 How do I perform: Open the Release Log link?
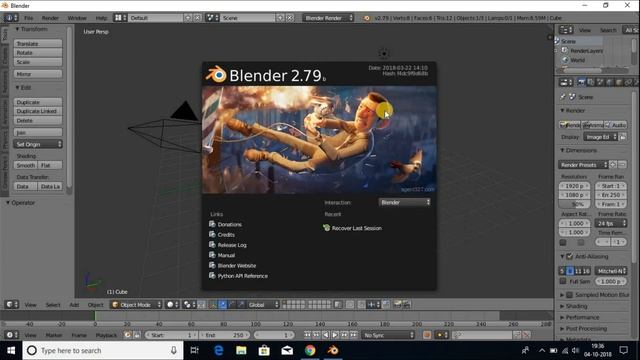228,245
